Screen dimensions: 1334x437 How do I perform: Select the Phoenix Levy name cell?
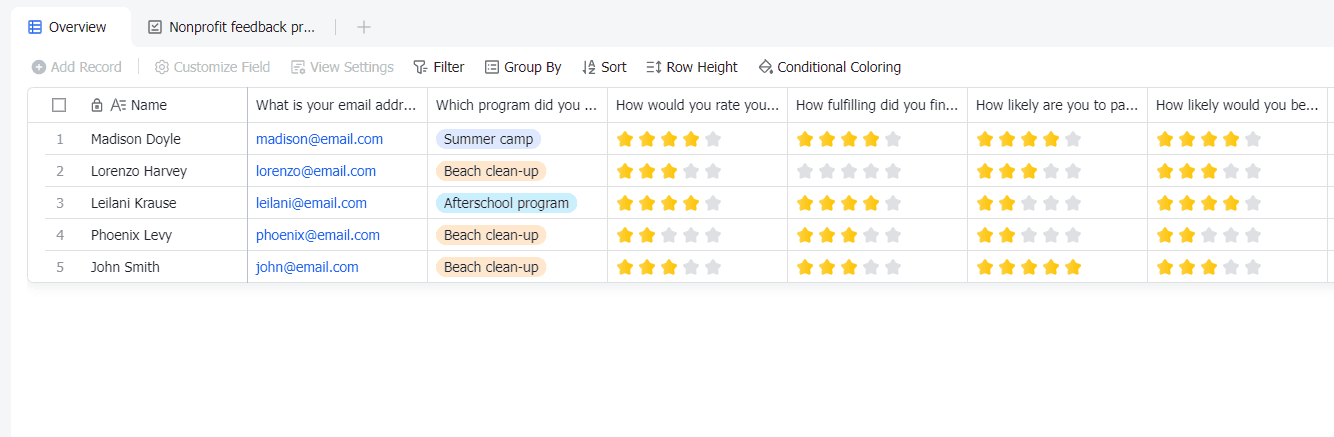click(x=131, y=235)
